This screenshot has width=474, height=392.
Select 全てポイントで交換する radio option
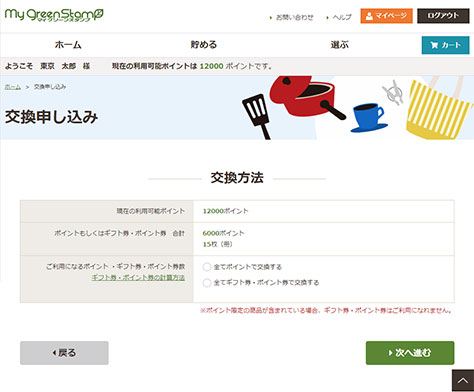(207, 267)
